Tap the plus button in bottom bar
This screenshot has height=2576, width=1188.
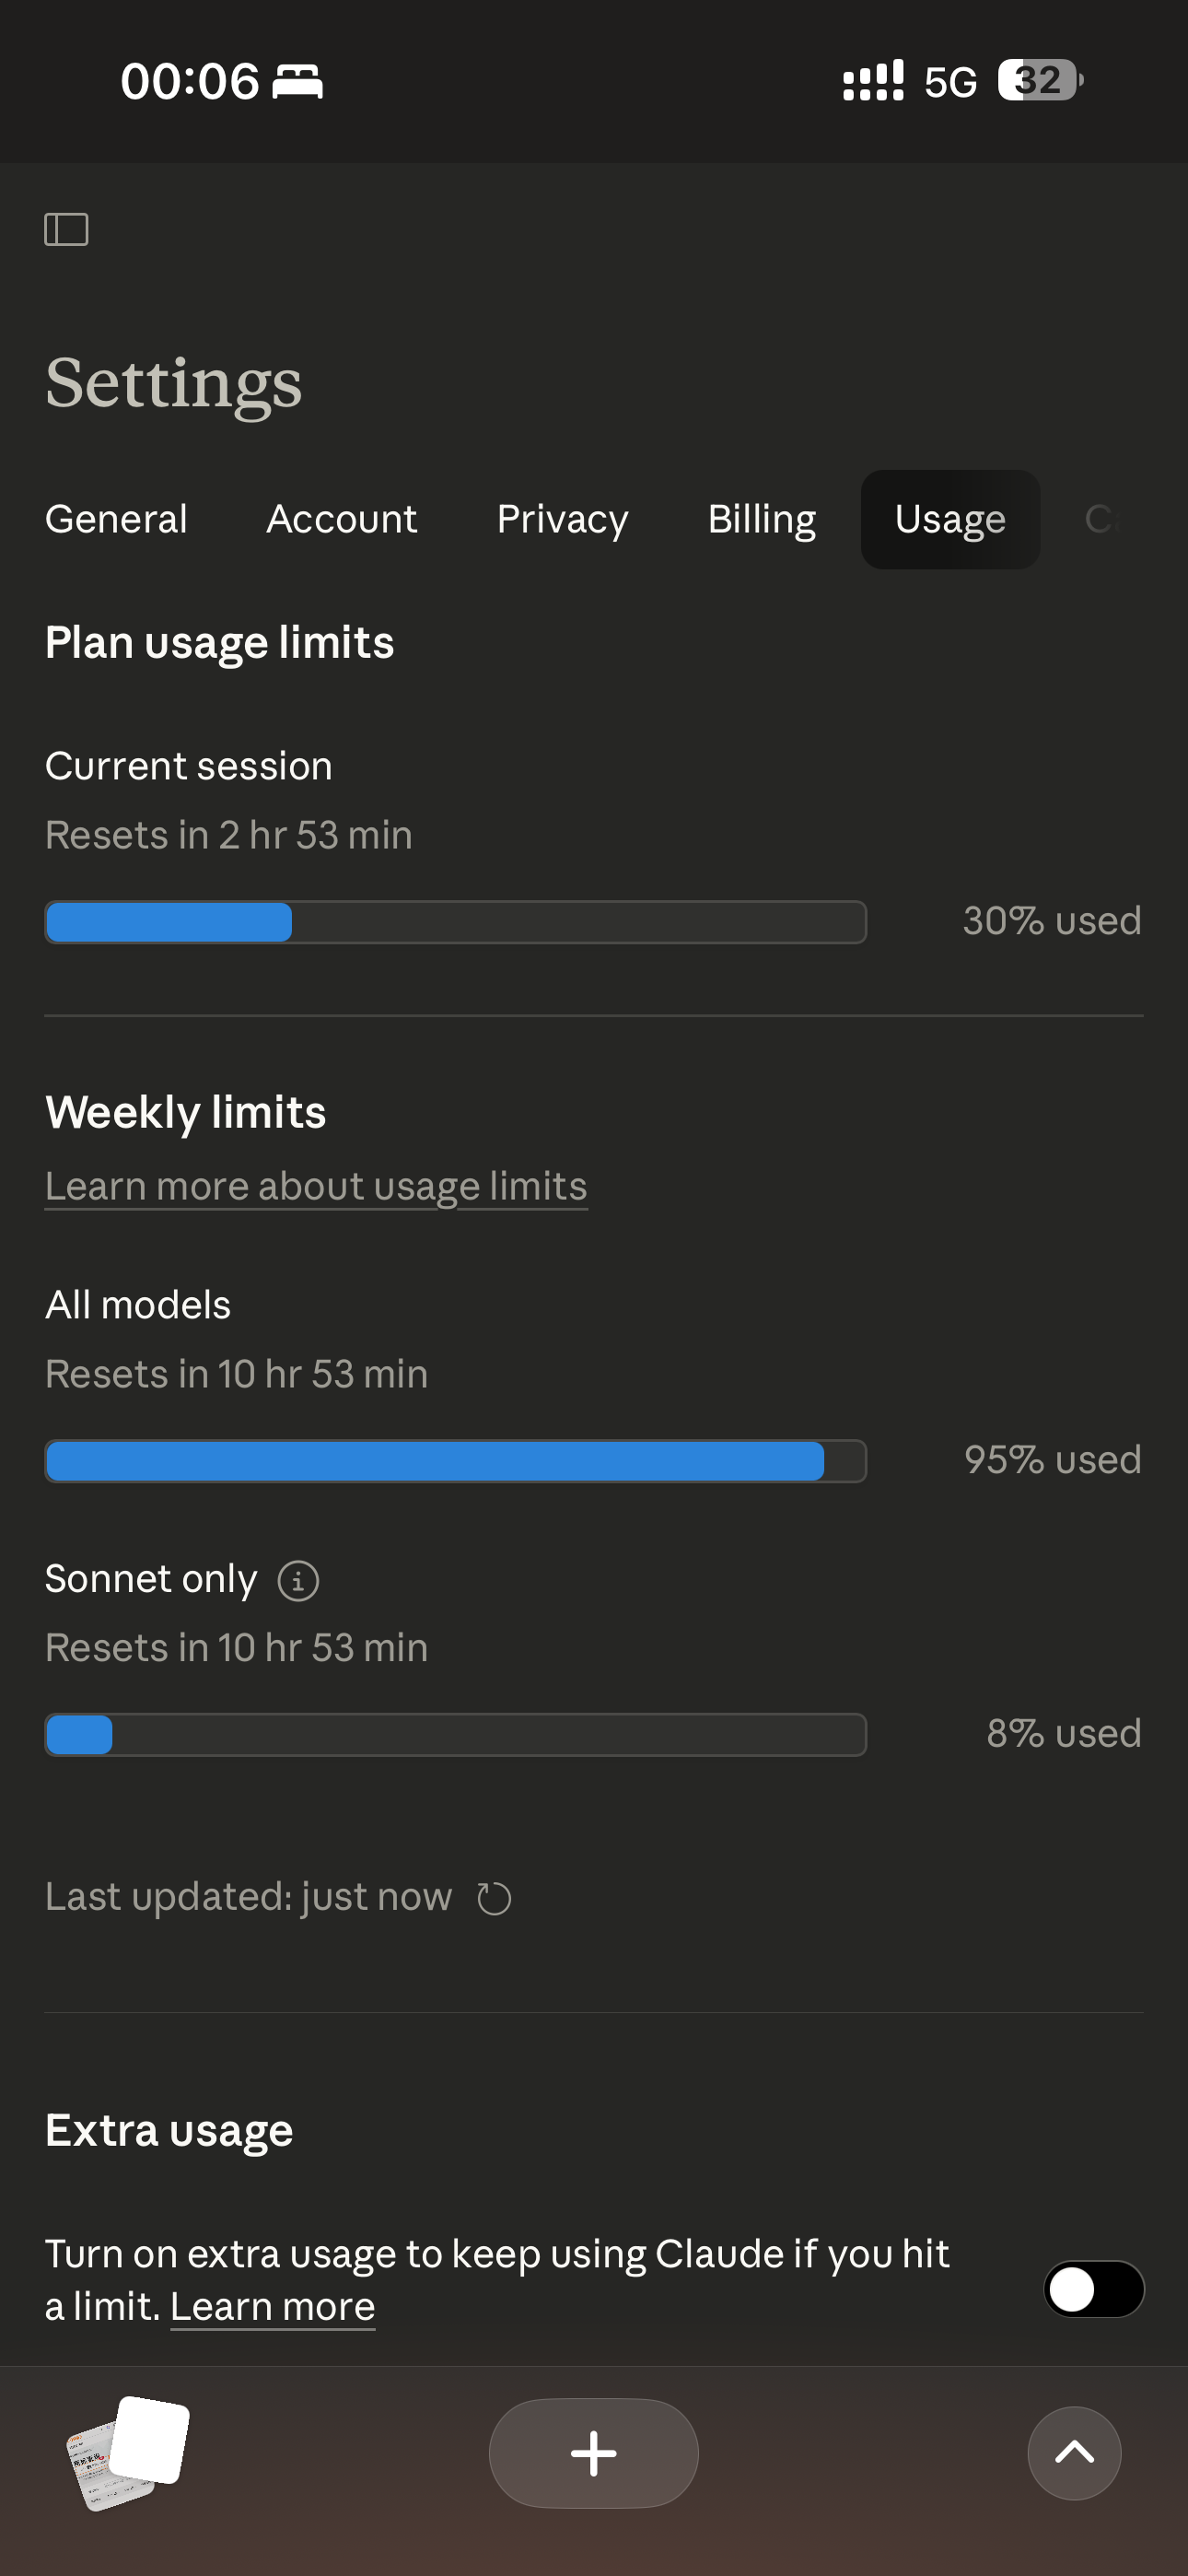(x=593, y=2452)
